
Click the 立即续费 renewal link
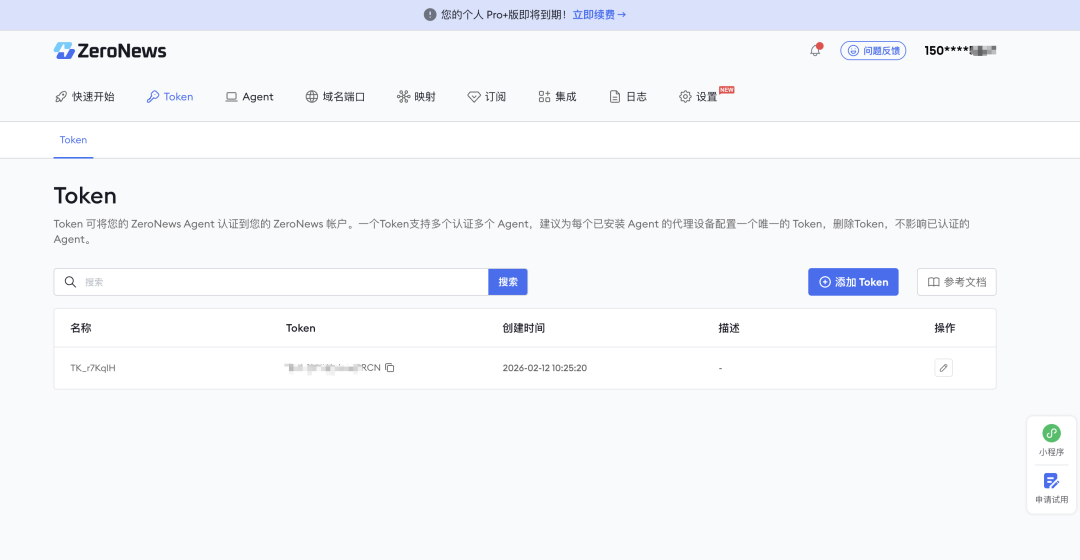point(599,14)
